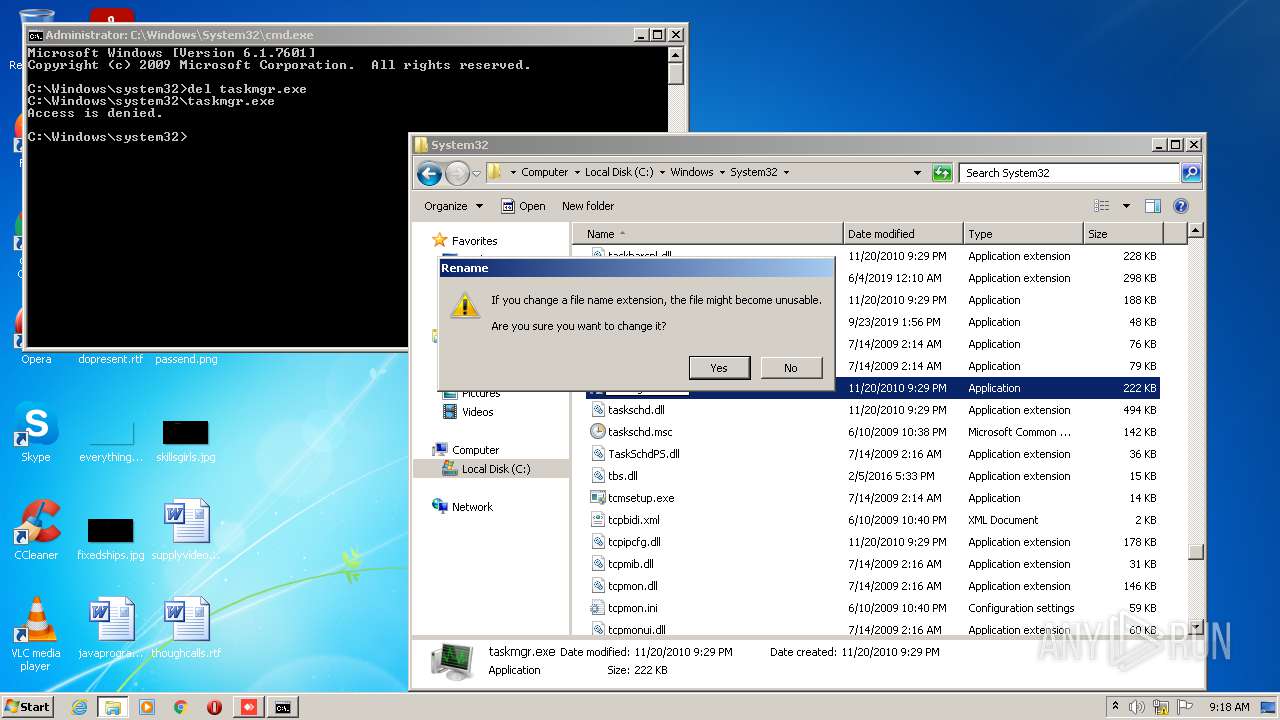Expand the System32 breadcrumb arrow
1280x720 pixels.
click(786, 172)
